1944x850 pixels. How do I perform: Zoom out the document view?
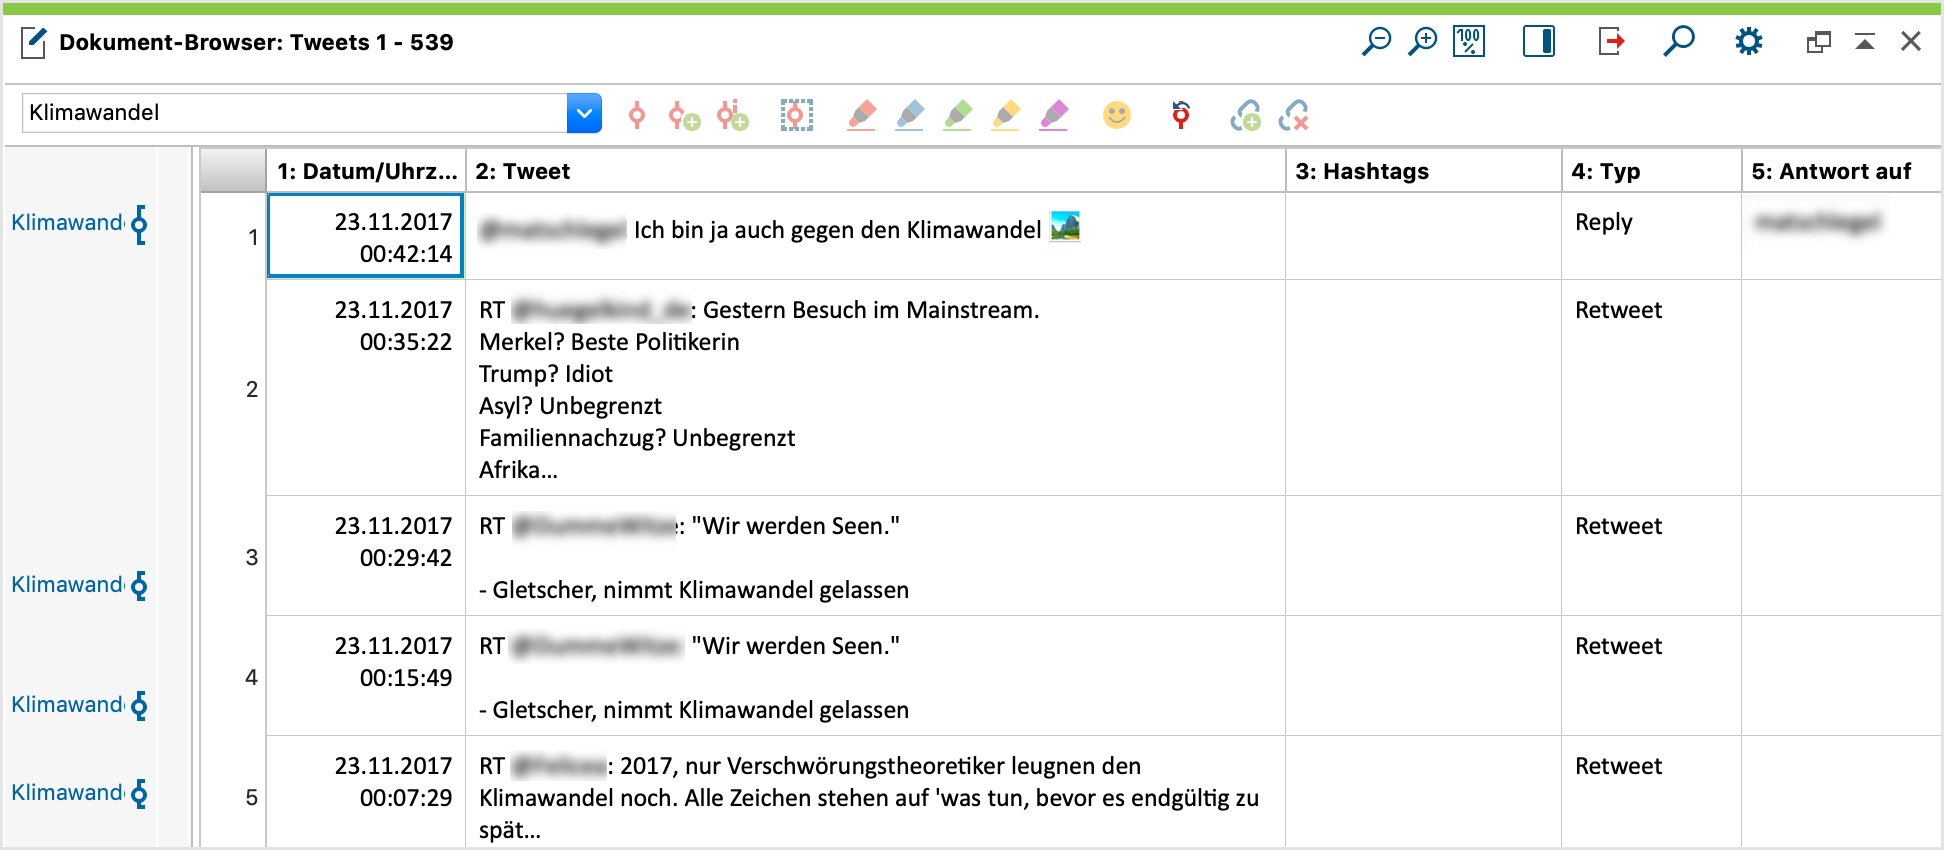pyautogui.click(x=1376, y=41)
